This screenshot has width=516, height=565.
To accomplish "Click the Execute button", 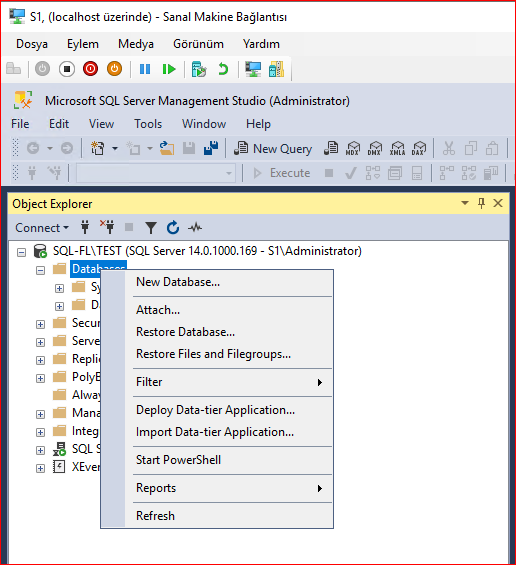I will (282, 173).
